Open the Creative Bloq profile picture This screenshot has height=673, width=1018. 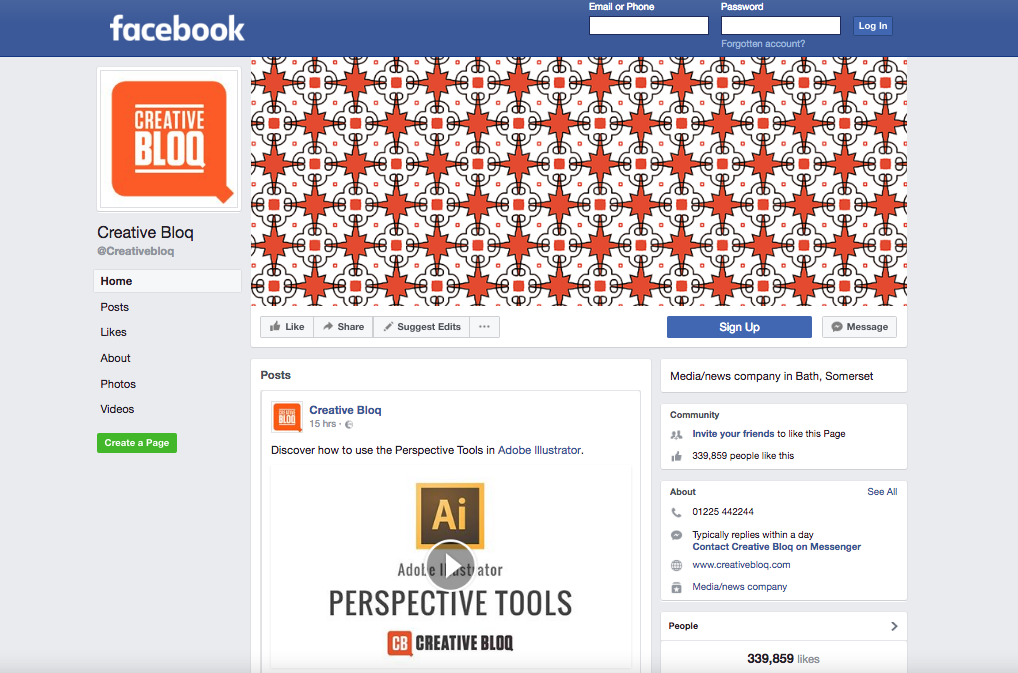click(x=169, y=139)
